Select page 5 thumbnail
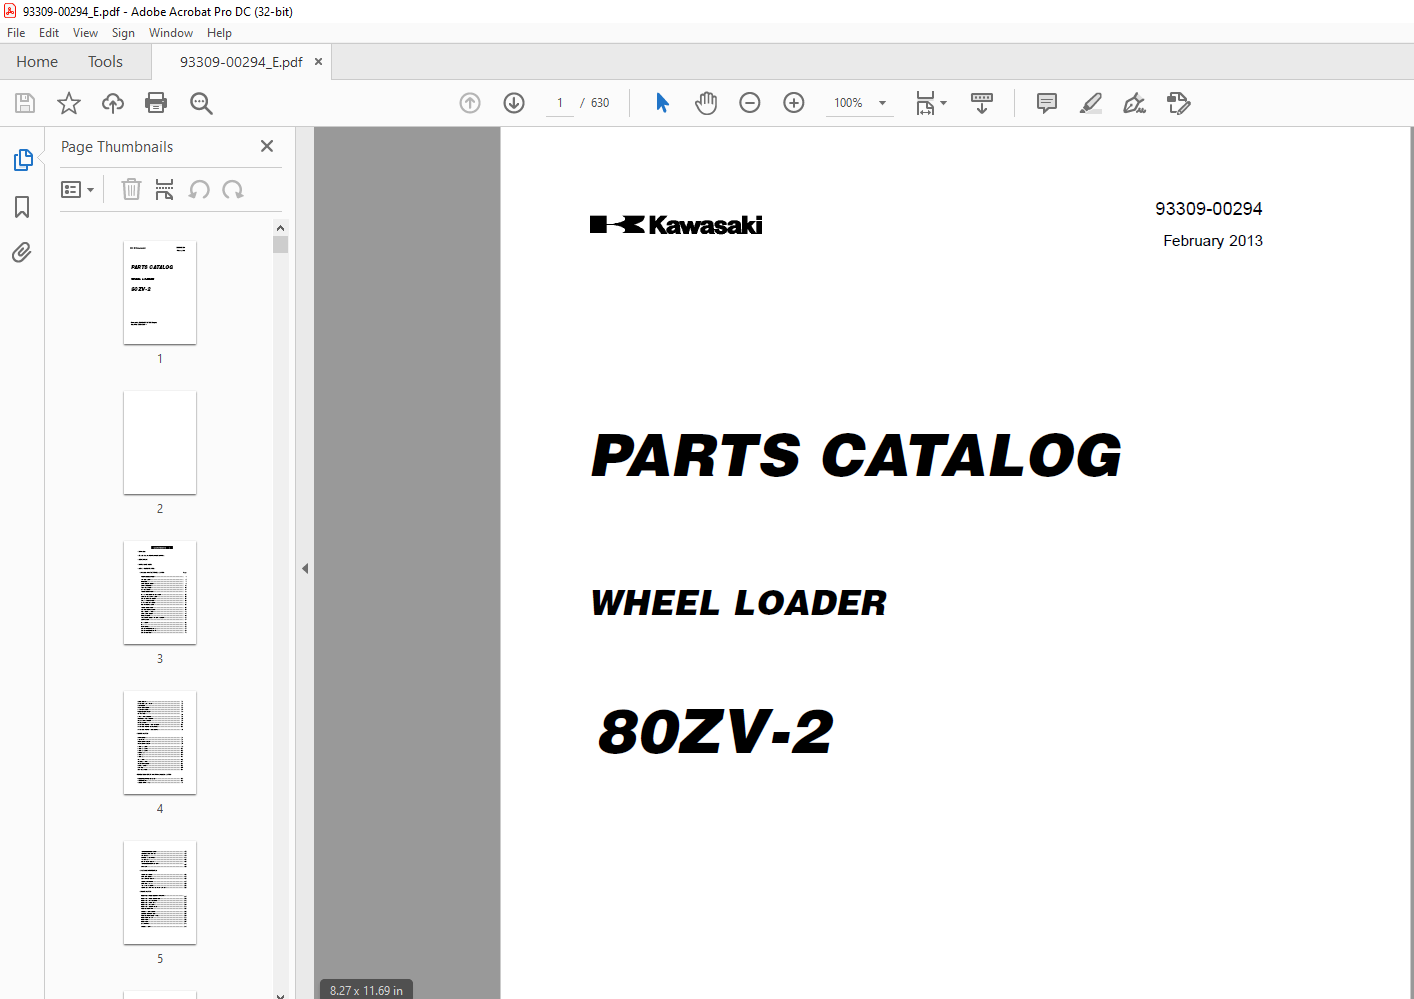This screenshot has width=1414, height=999. click(160, 893)
